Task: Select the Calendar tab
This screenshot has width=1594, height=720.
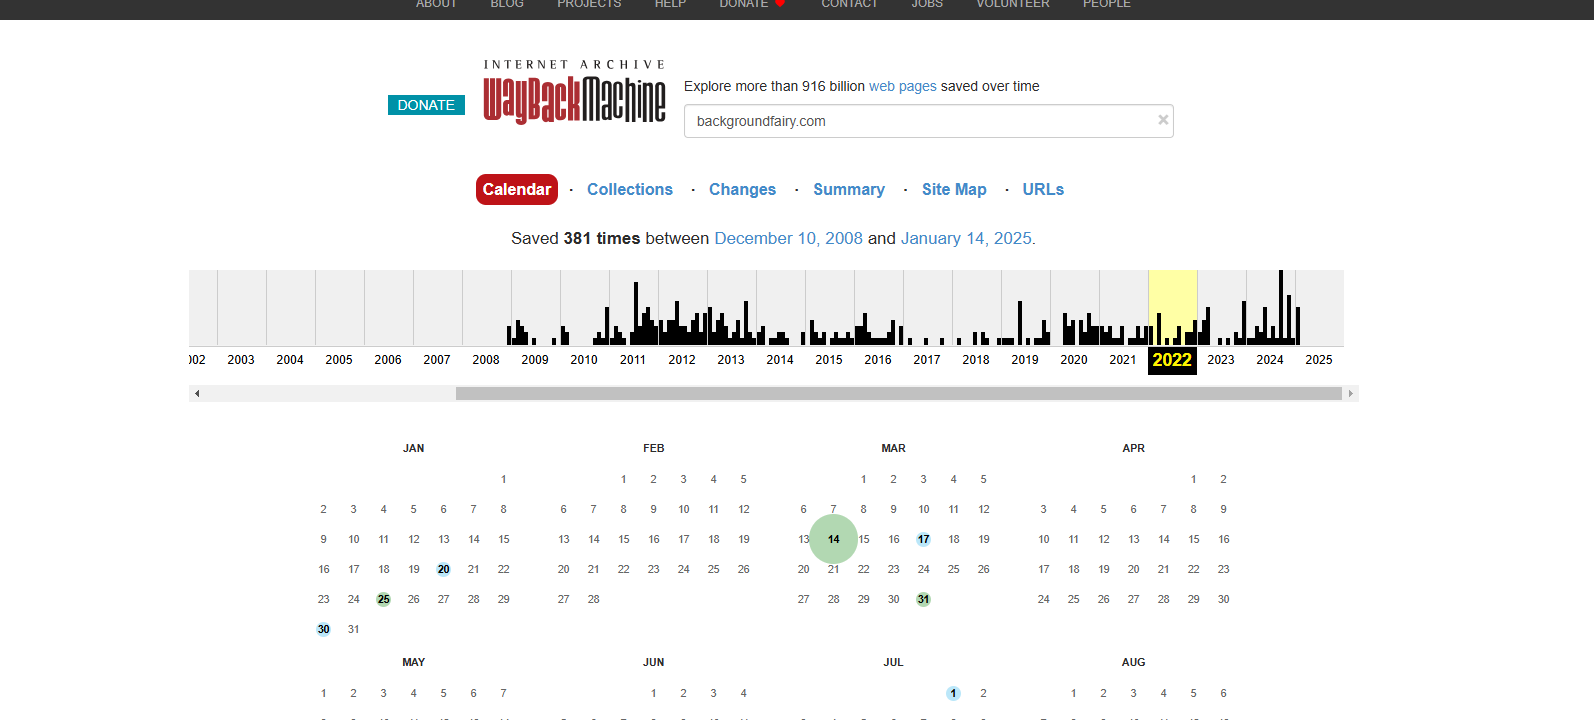Action: click(x=517, y=189)
